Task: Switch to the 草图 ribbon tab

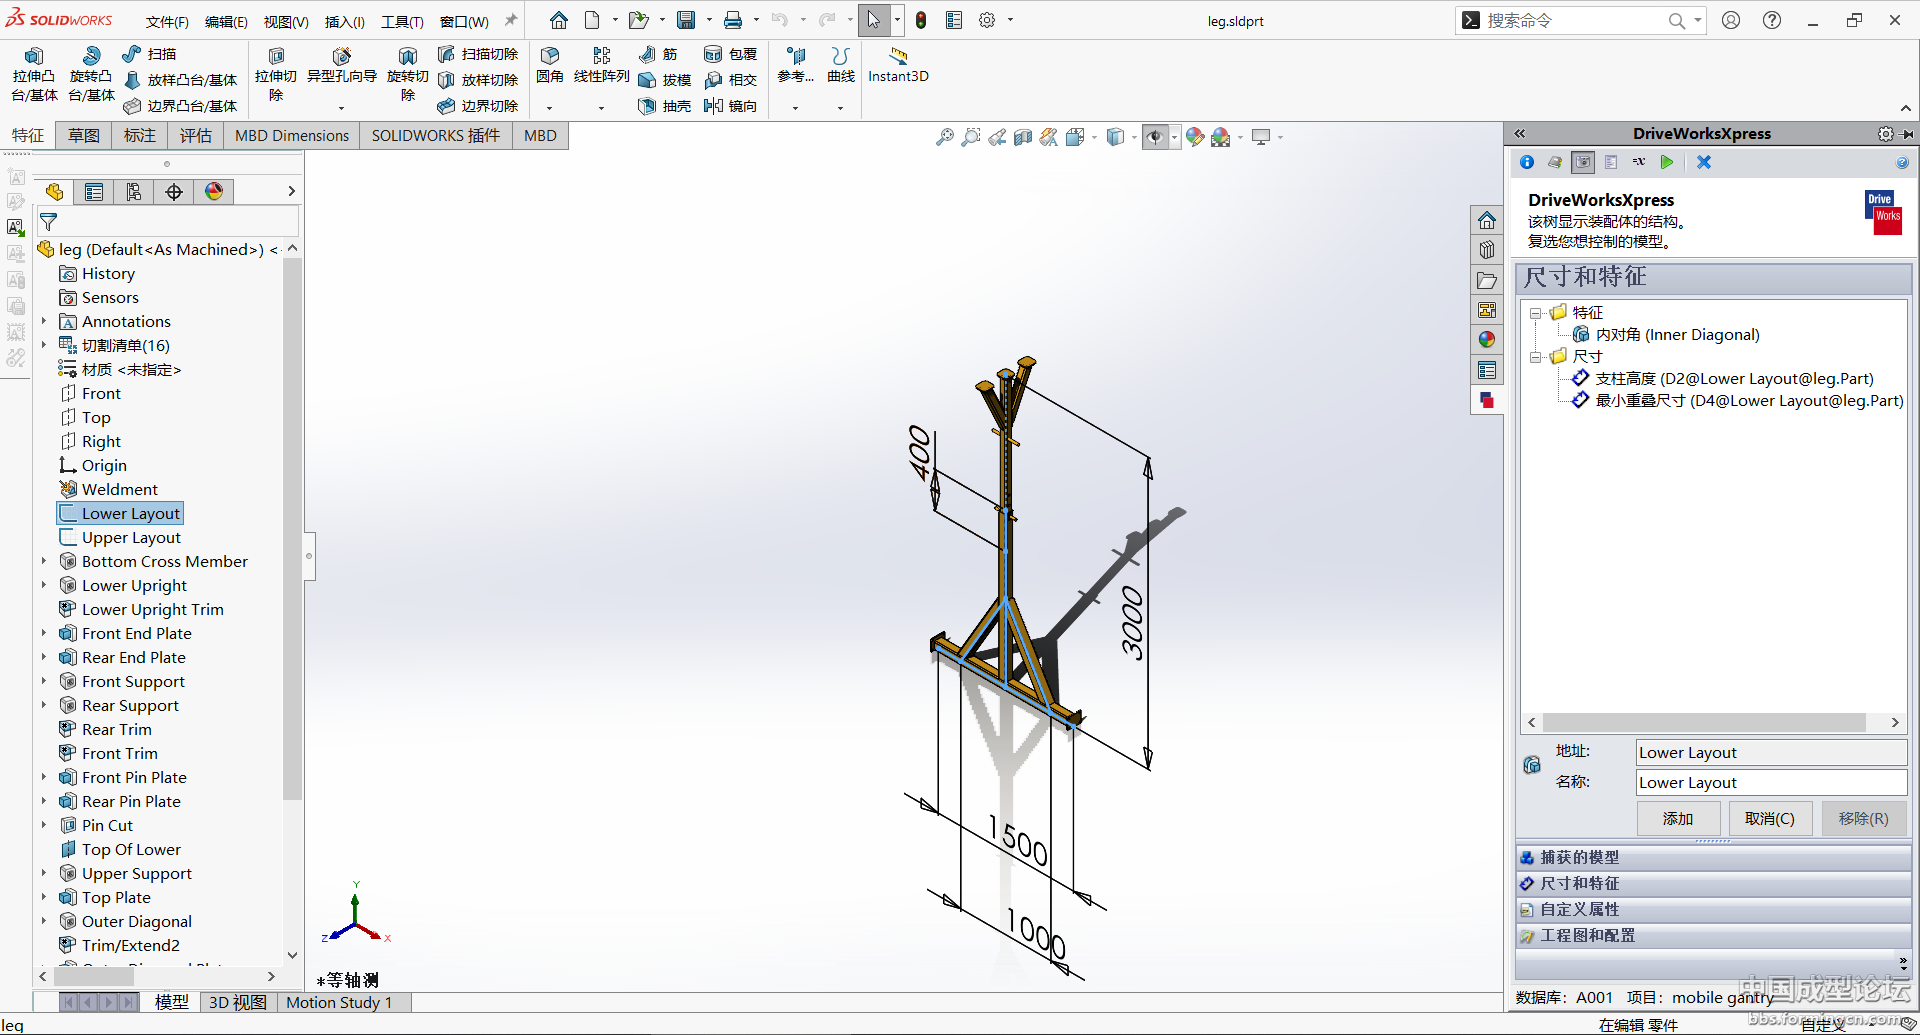Action: coord(84,136)
